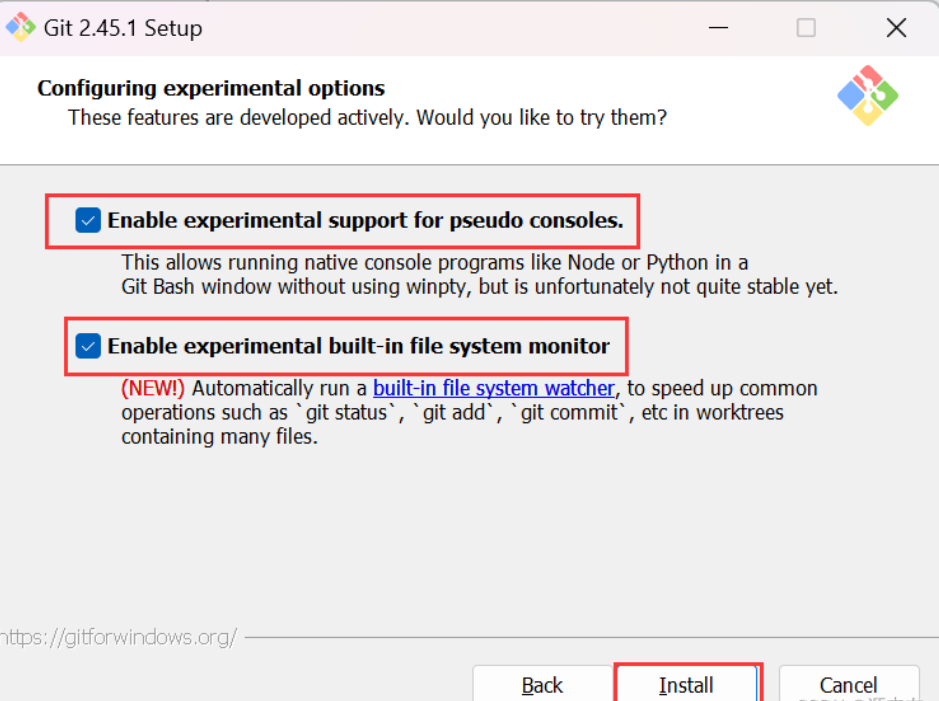Click the 'These features are developed actively' subtitle

pyautogui.click(x=367, y=118)
